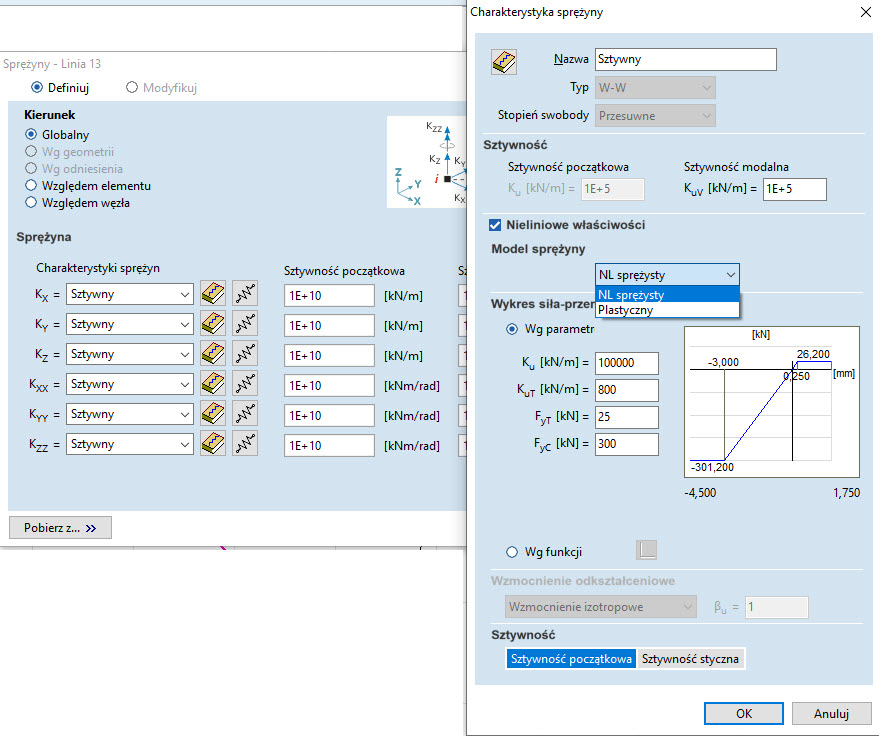
Task: Click function picker icon next to Wg funkcji
Action: pyautogui.click(x=647, y=551)
